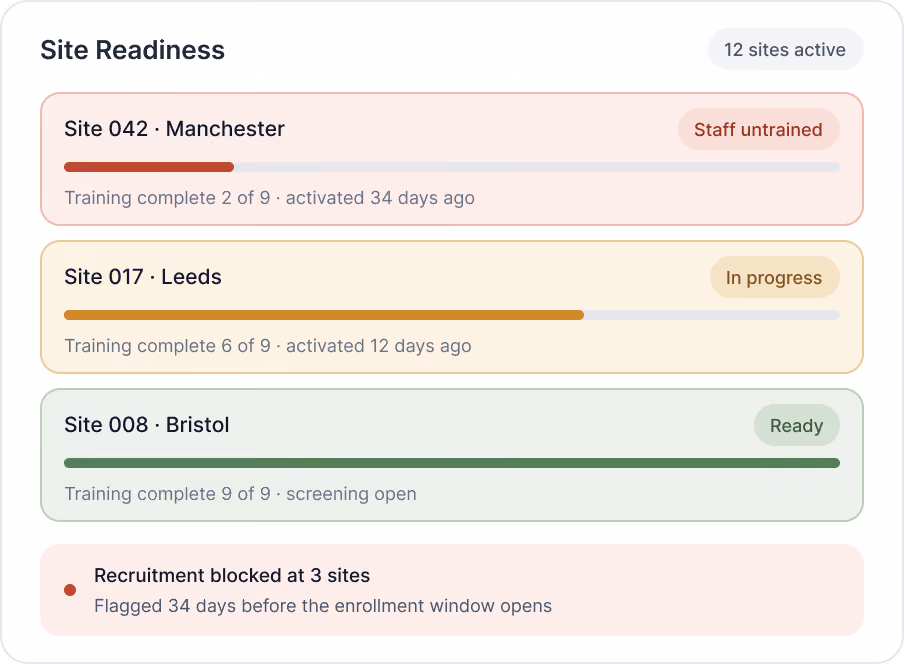The width and height of the screenshot is (904, 664).
Task: Click the green Bristol training progress bar
Action: [x=452, y=463]
